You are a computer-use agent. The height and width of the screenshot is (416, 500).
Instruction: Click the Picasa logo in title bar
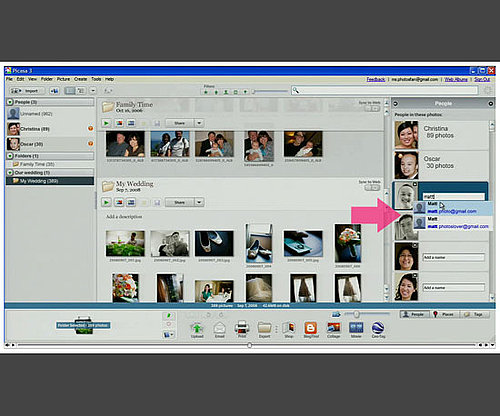pyautogui.click(x=8, y=70)
